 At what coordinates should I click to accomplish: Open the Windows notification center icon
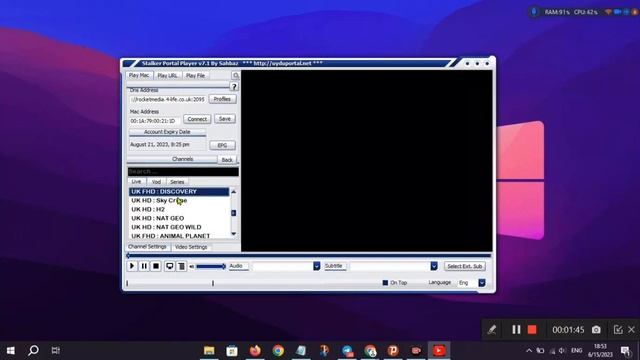[625, 351]
